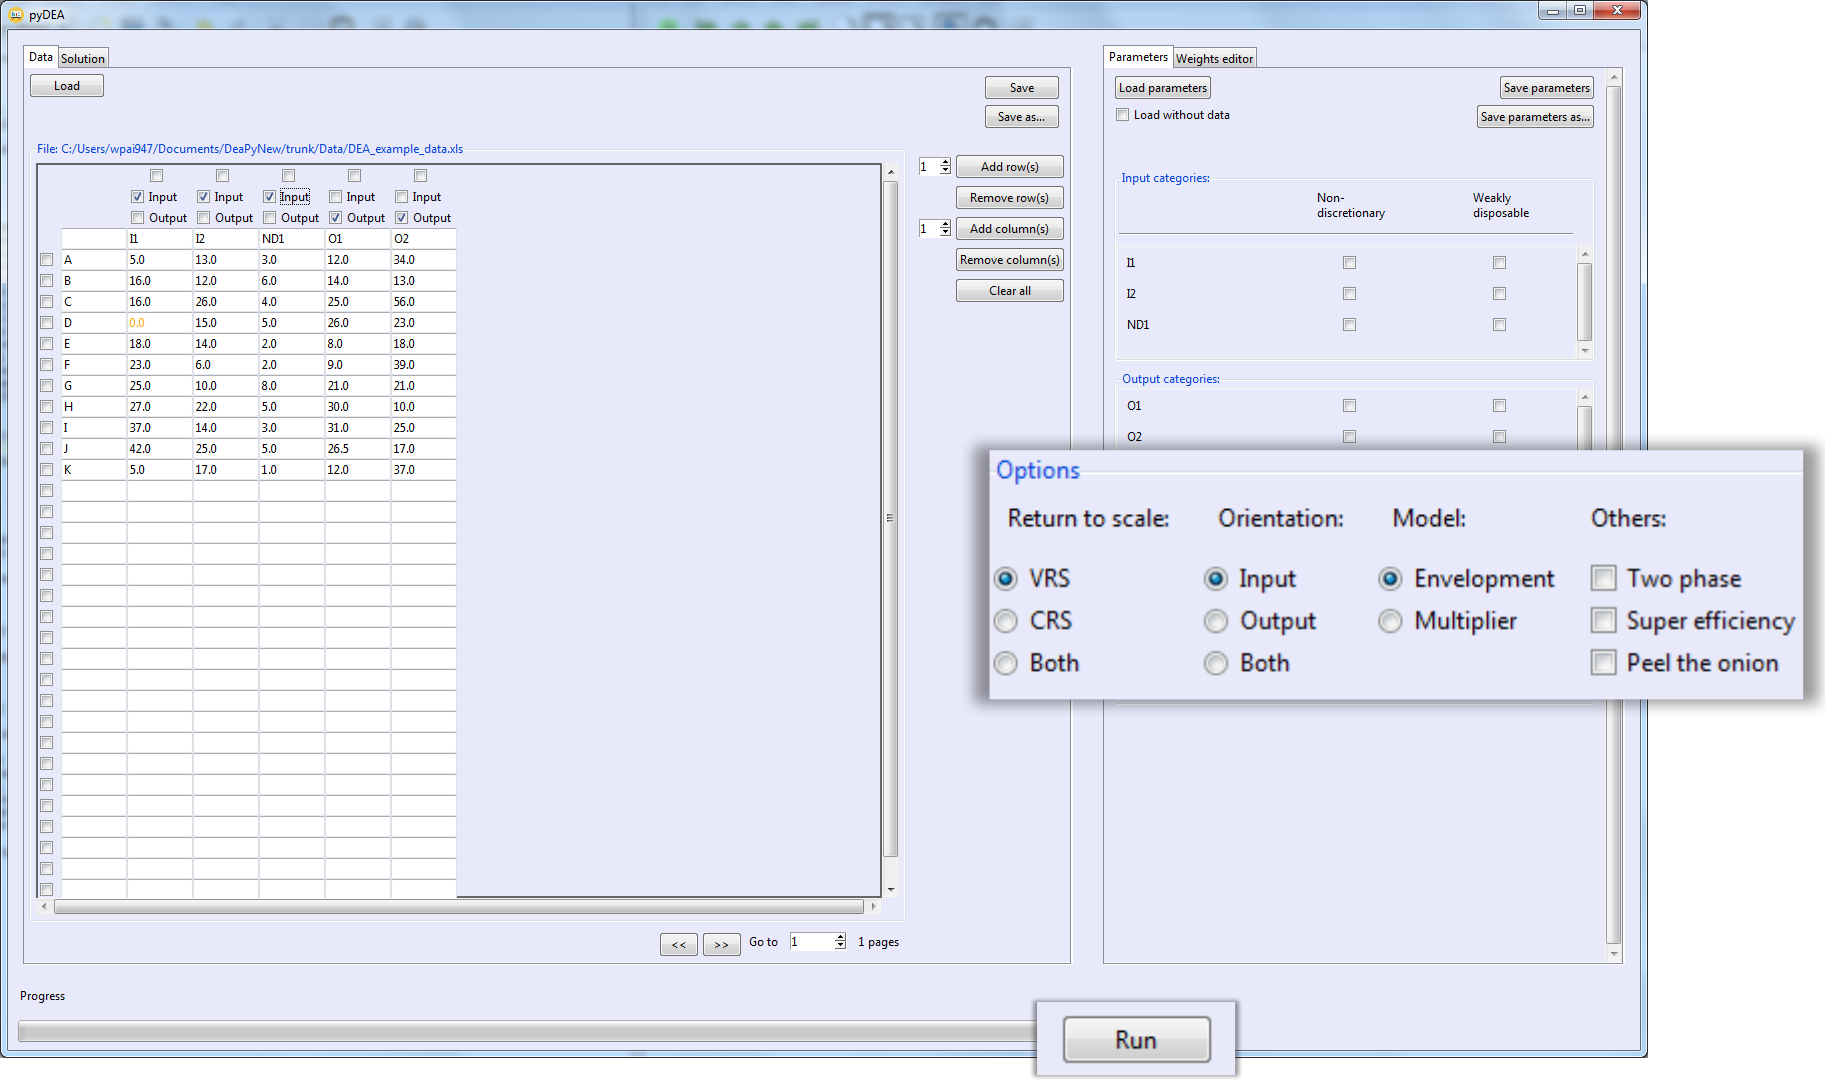
Task: Mark I2 as Non-discretionary
Action: point(1350,294)
